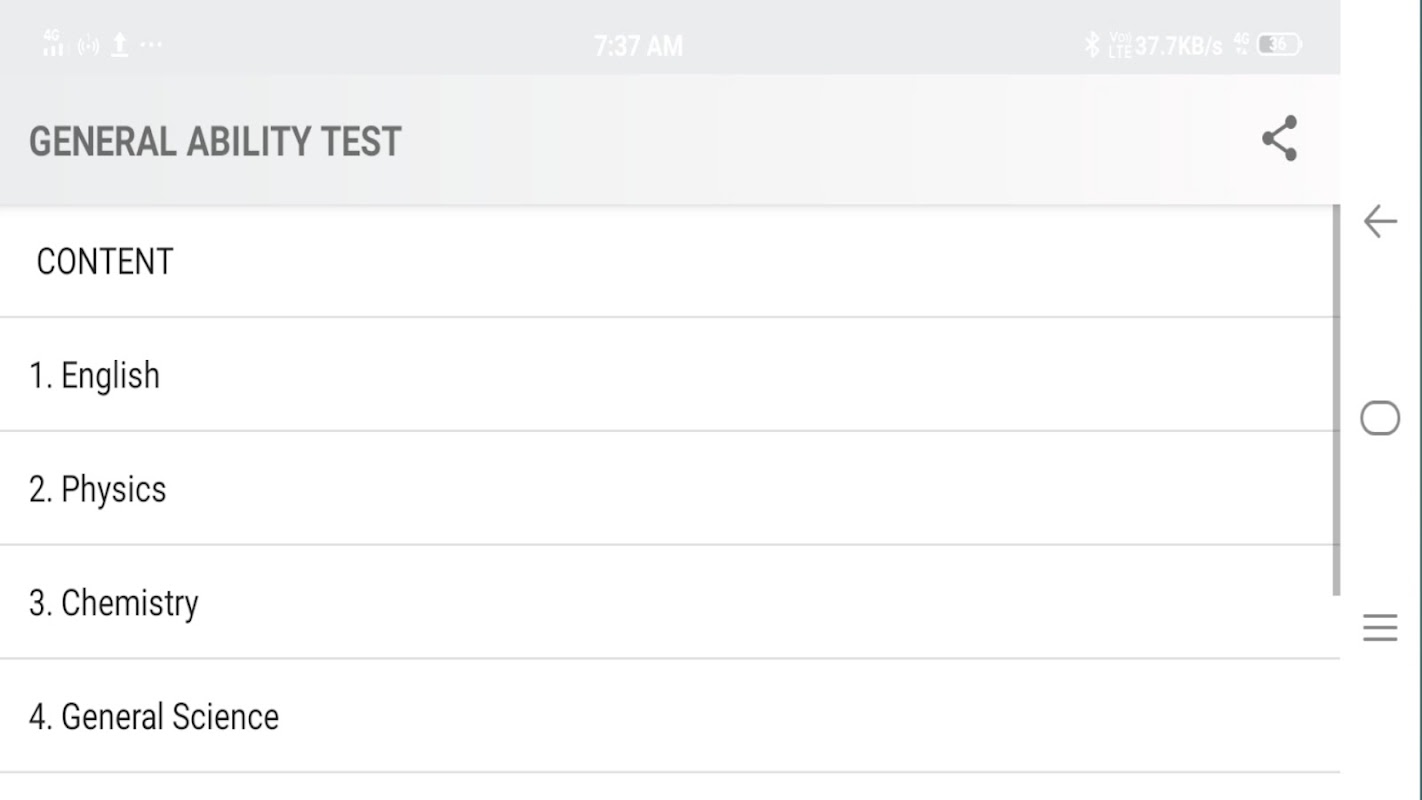Click the upload arrow status icon
Viewport: 1422px width, 800px height.
(x=119, y=45)
